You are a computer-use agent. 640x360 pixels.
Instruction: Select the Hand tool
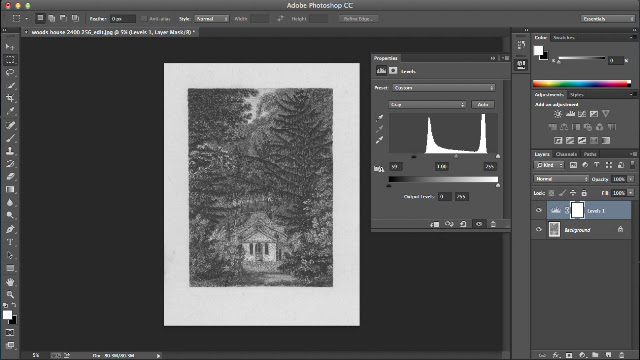(x=10, y=282)
